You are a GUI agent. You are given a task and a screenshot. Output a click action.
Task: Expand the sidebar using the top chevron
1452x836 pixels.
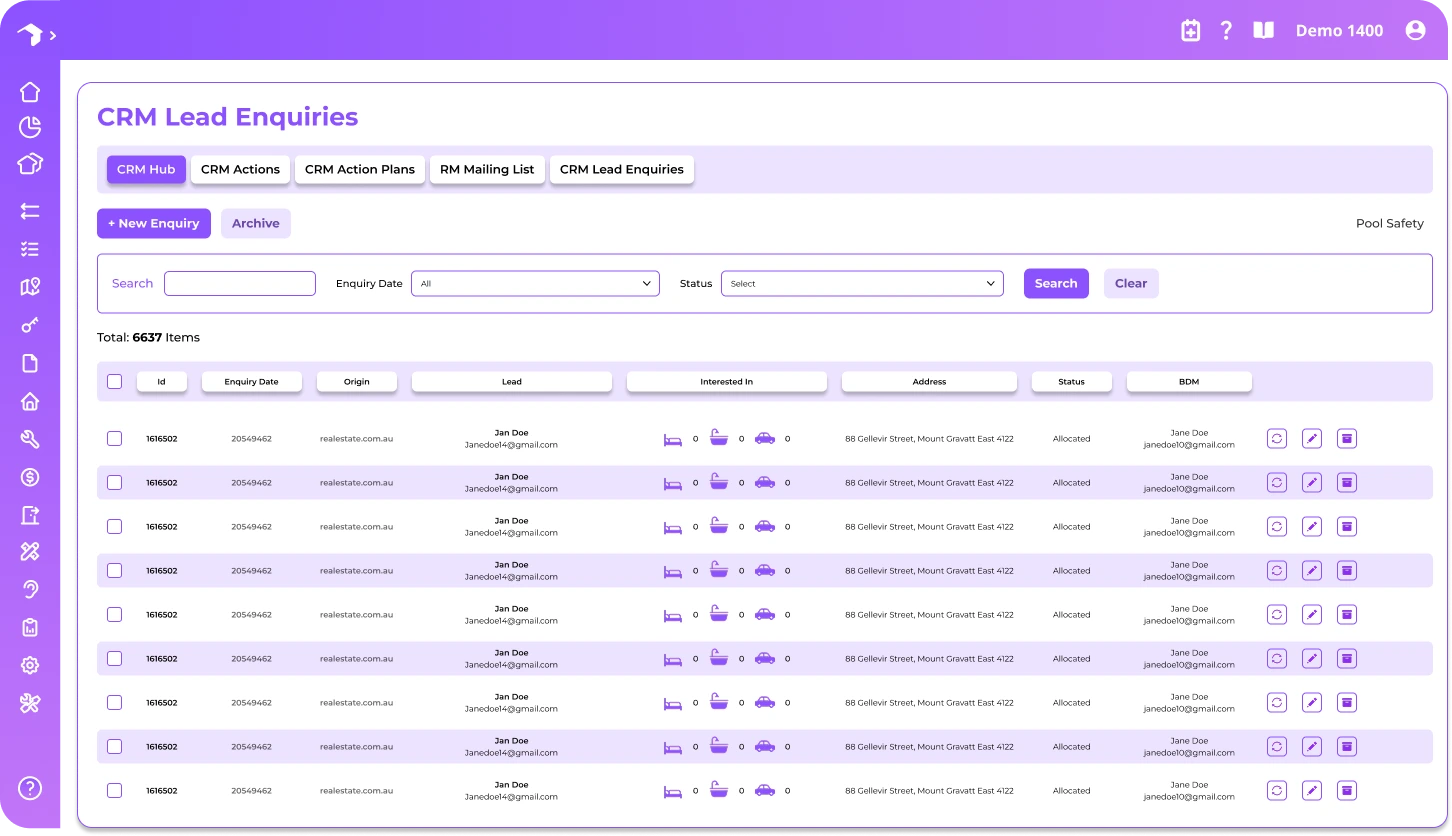[52, 35]
